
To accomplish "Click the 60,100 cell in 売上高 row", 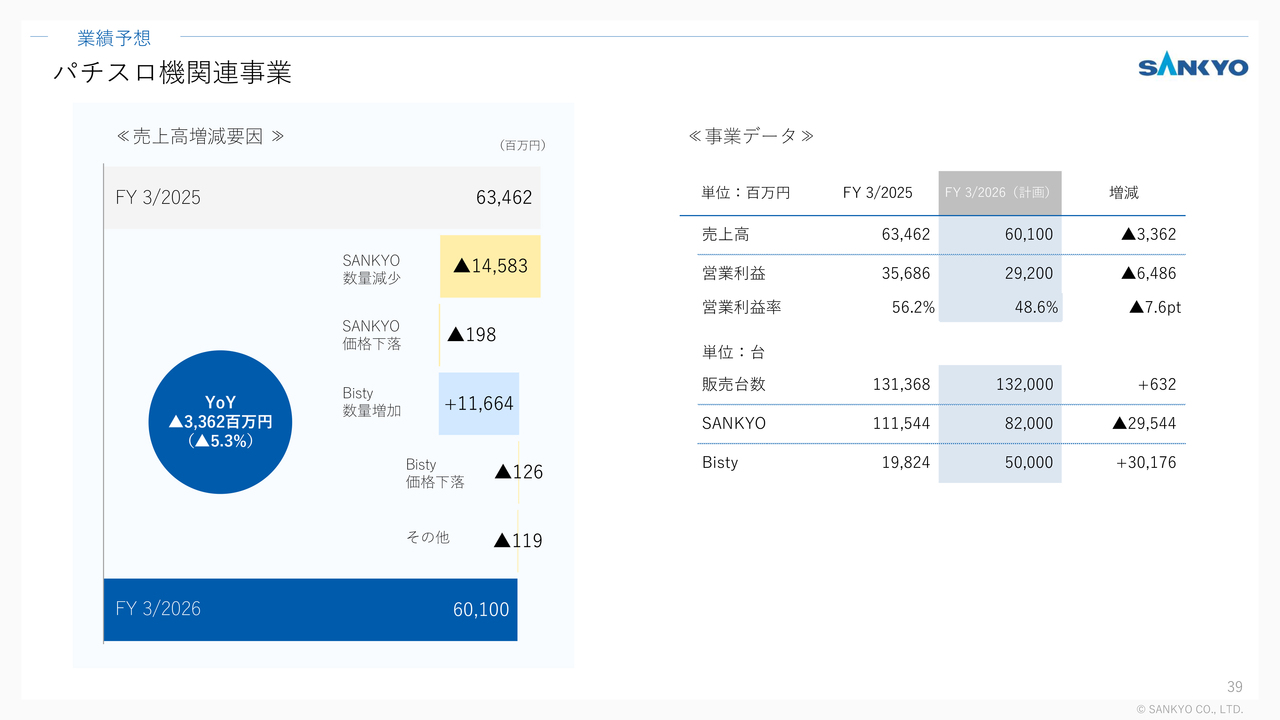I will [1029, 235].
